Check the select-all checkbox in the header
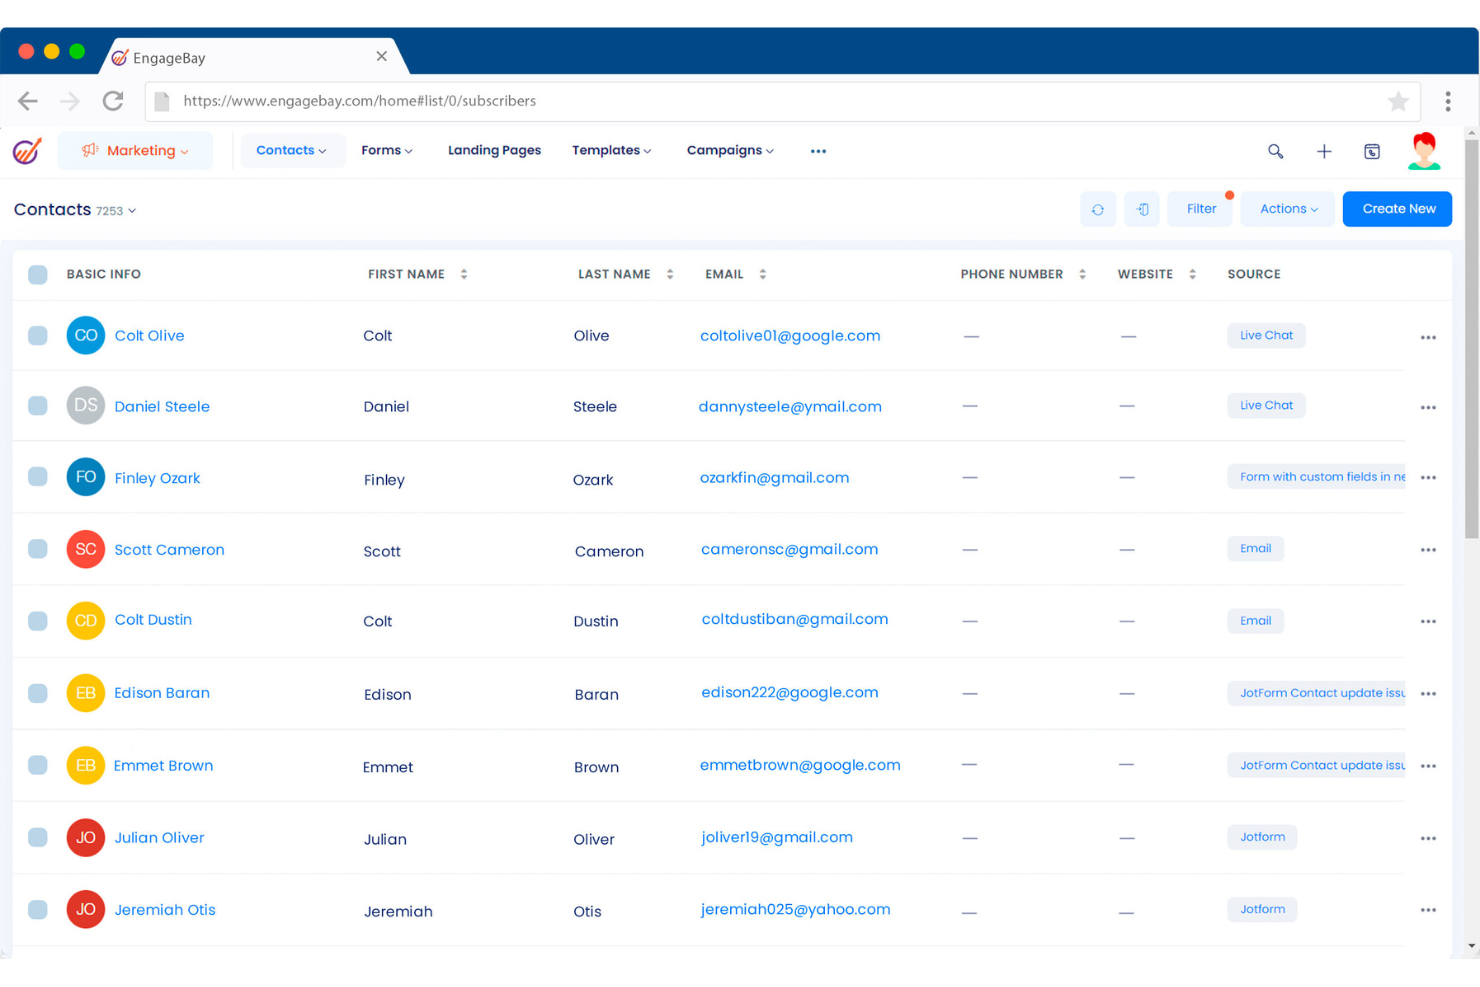The height and width of the screenshot is (987, 1480). click(x=37, y=274)
